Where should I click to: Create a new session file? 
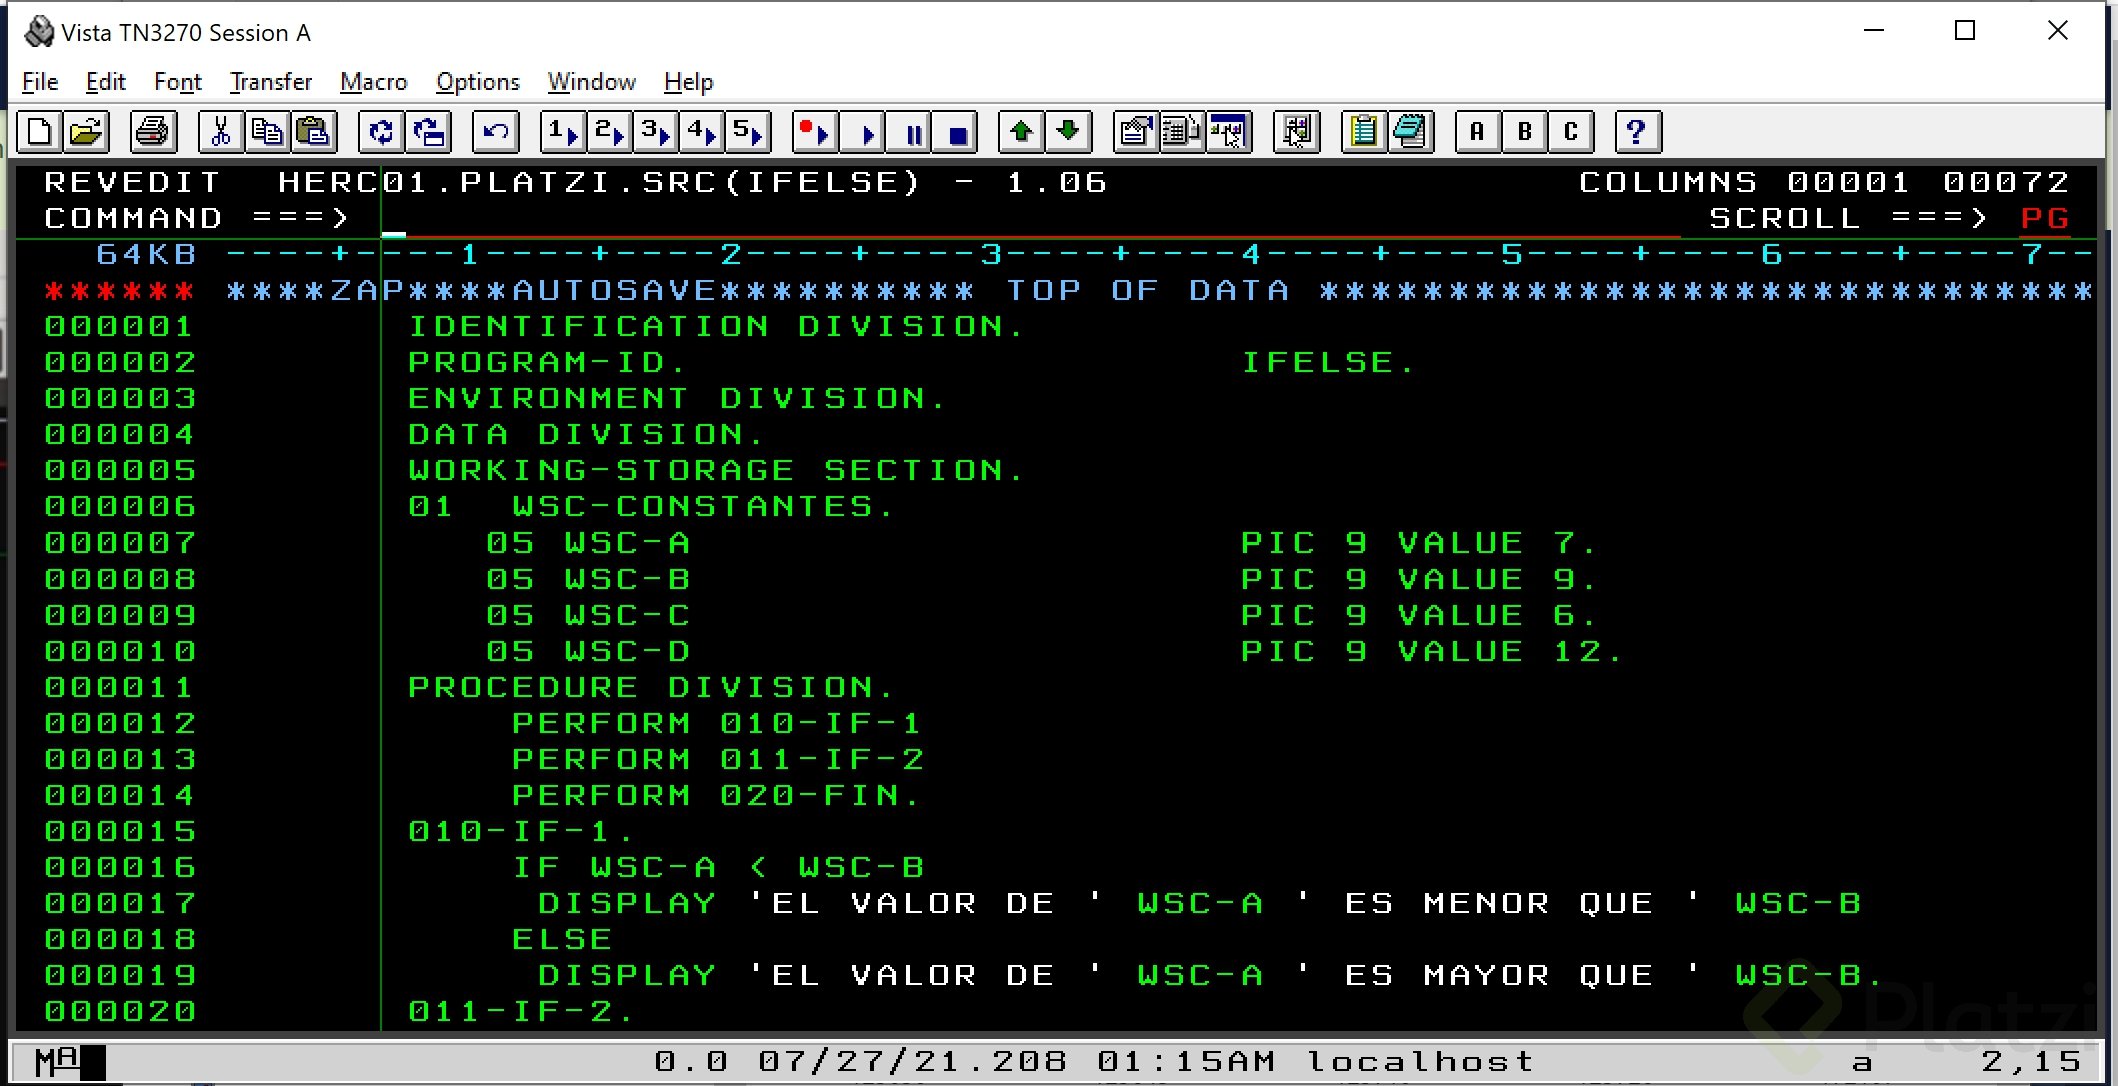[40, 131]
